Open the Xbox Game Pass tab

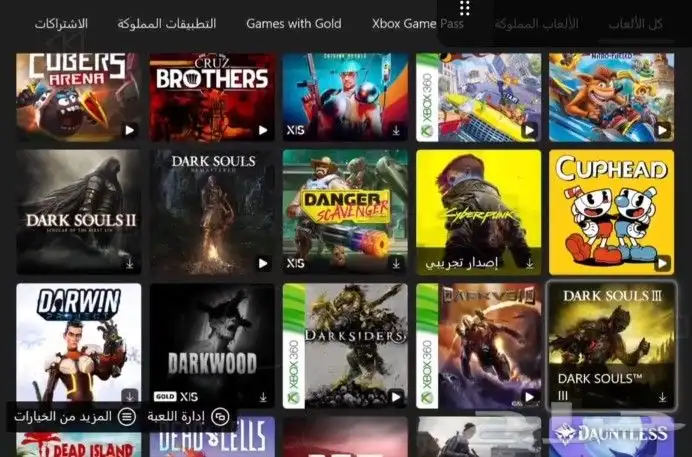coord(417,24)
